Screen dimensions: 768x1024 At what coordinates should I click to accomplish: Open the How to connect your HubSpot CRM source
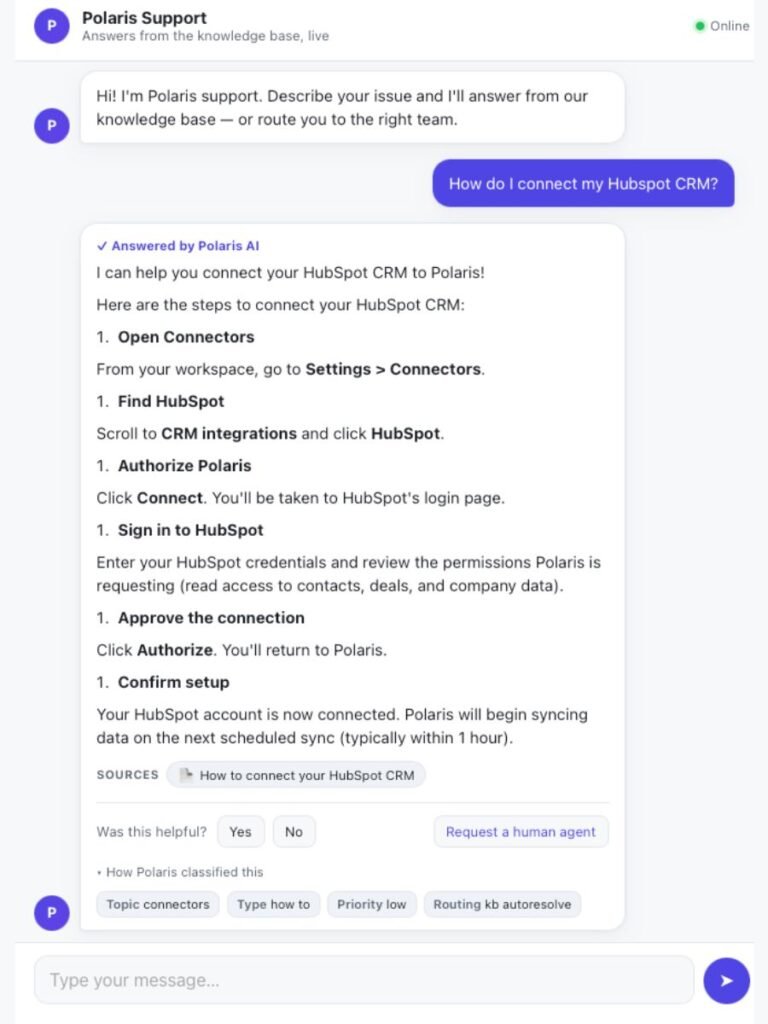click(x=296, y=775)
